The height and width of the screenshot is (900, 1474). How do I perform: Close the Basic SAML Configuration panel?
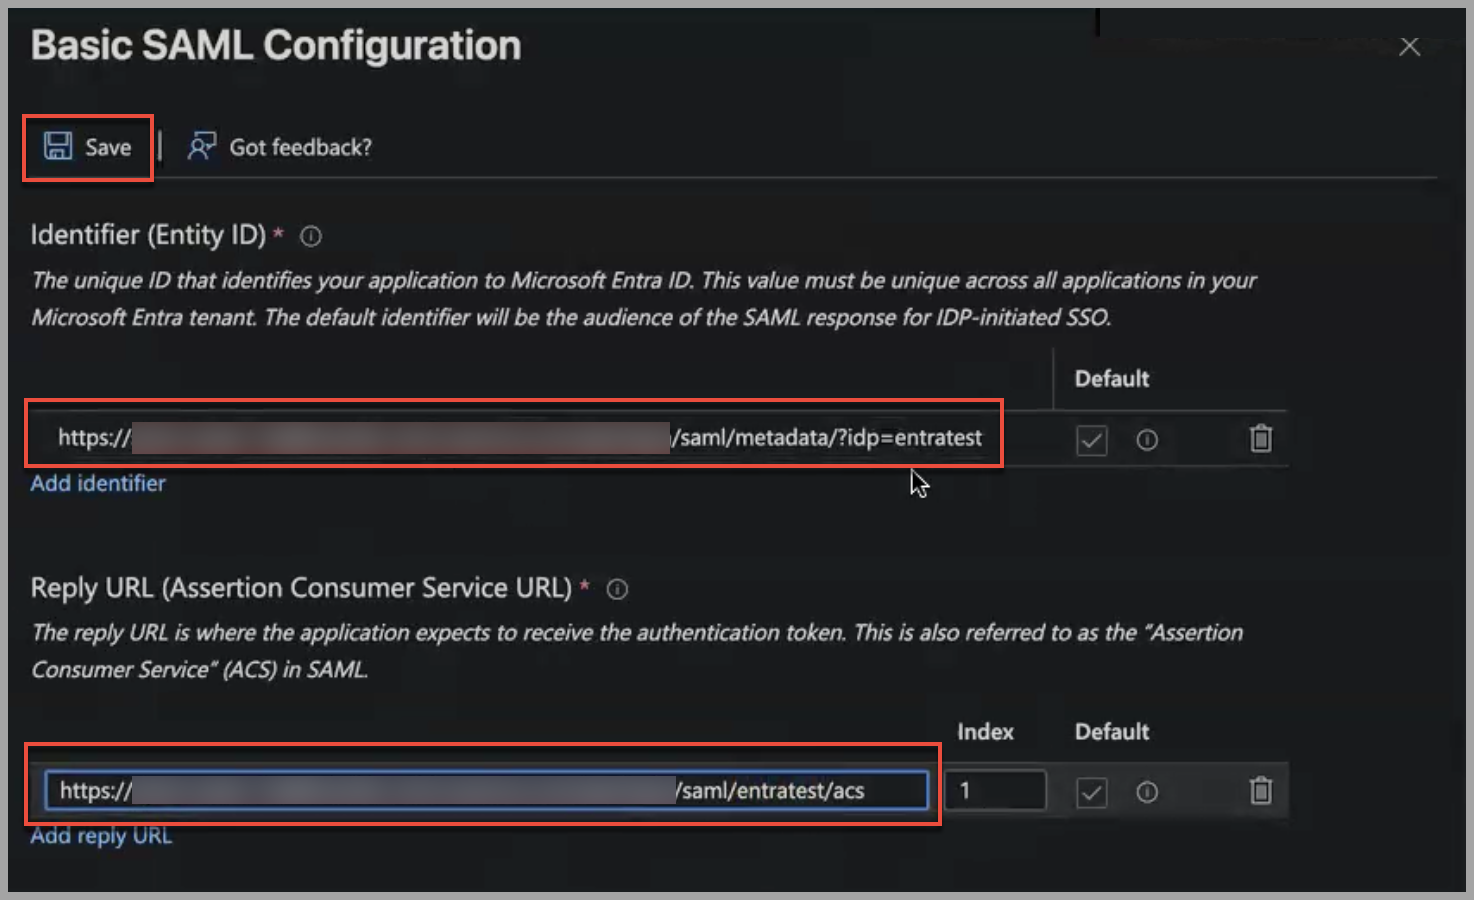point(1409,47)
